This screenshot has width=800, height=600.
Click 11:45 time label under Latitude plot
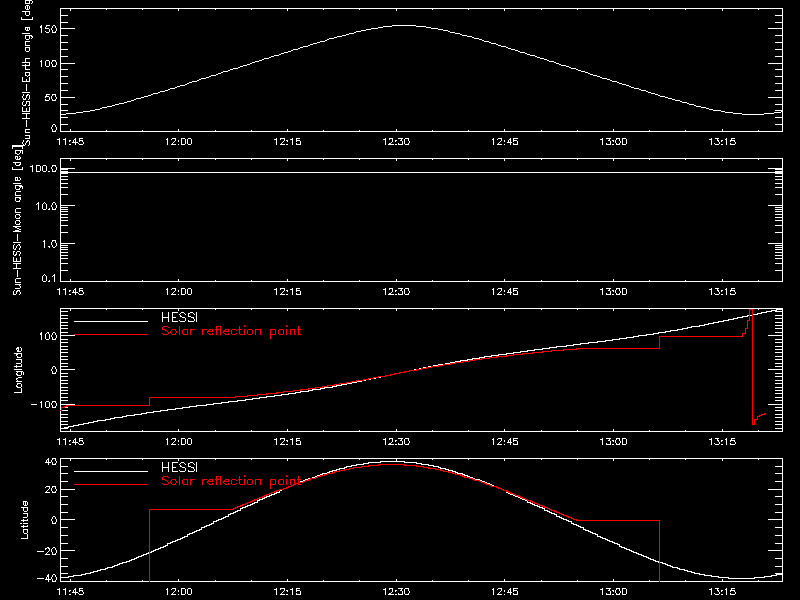[70, 591]
